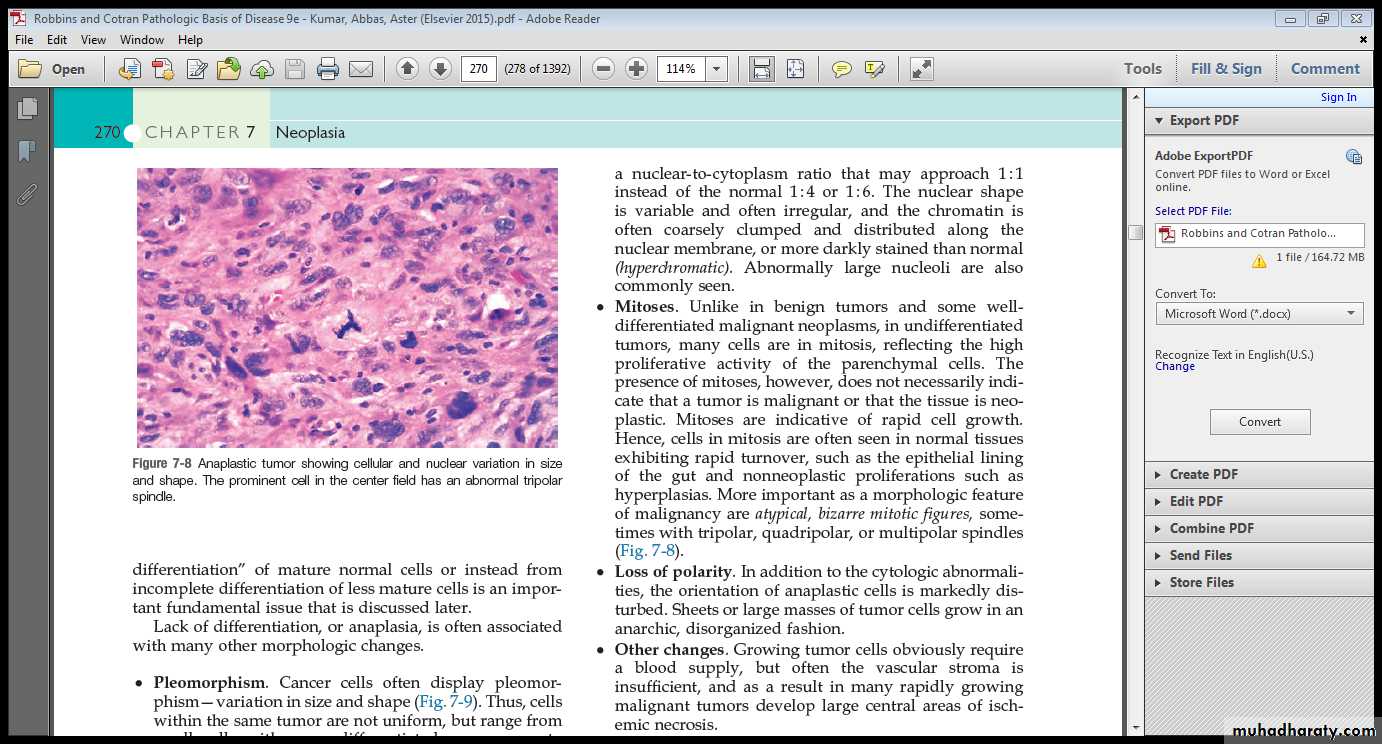Image resolution: width=1382 pixels, height=744 pixels.
Task: Switch to the Fill & Sign pane
Action: (1226, 69)
